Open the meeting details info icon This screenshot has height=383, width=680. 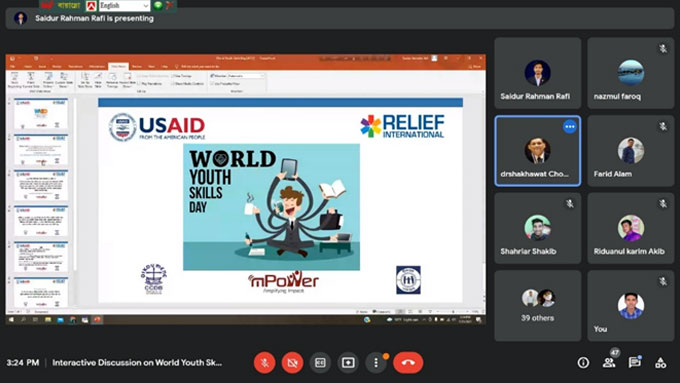click(583, 363)
